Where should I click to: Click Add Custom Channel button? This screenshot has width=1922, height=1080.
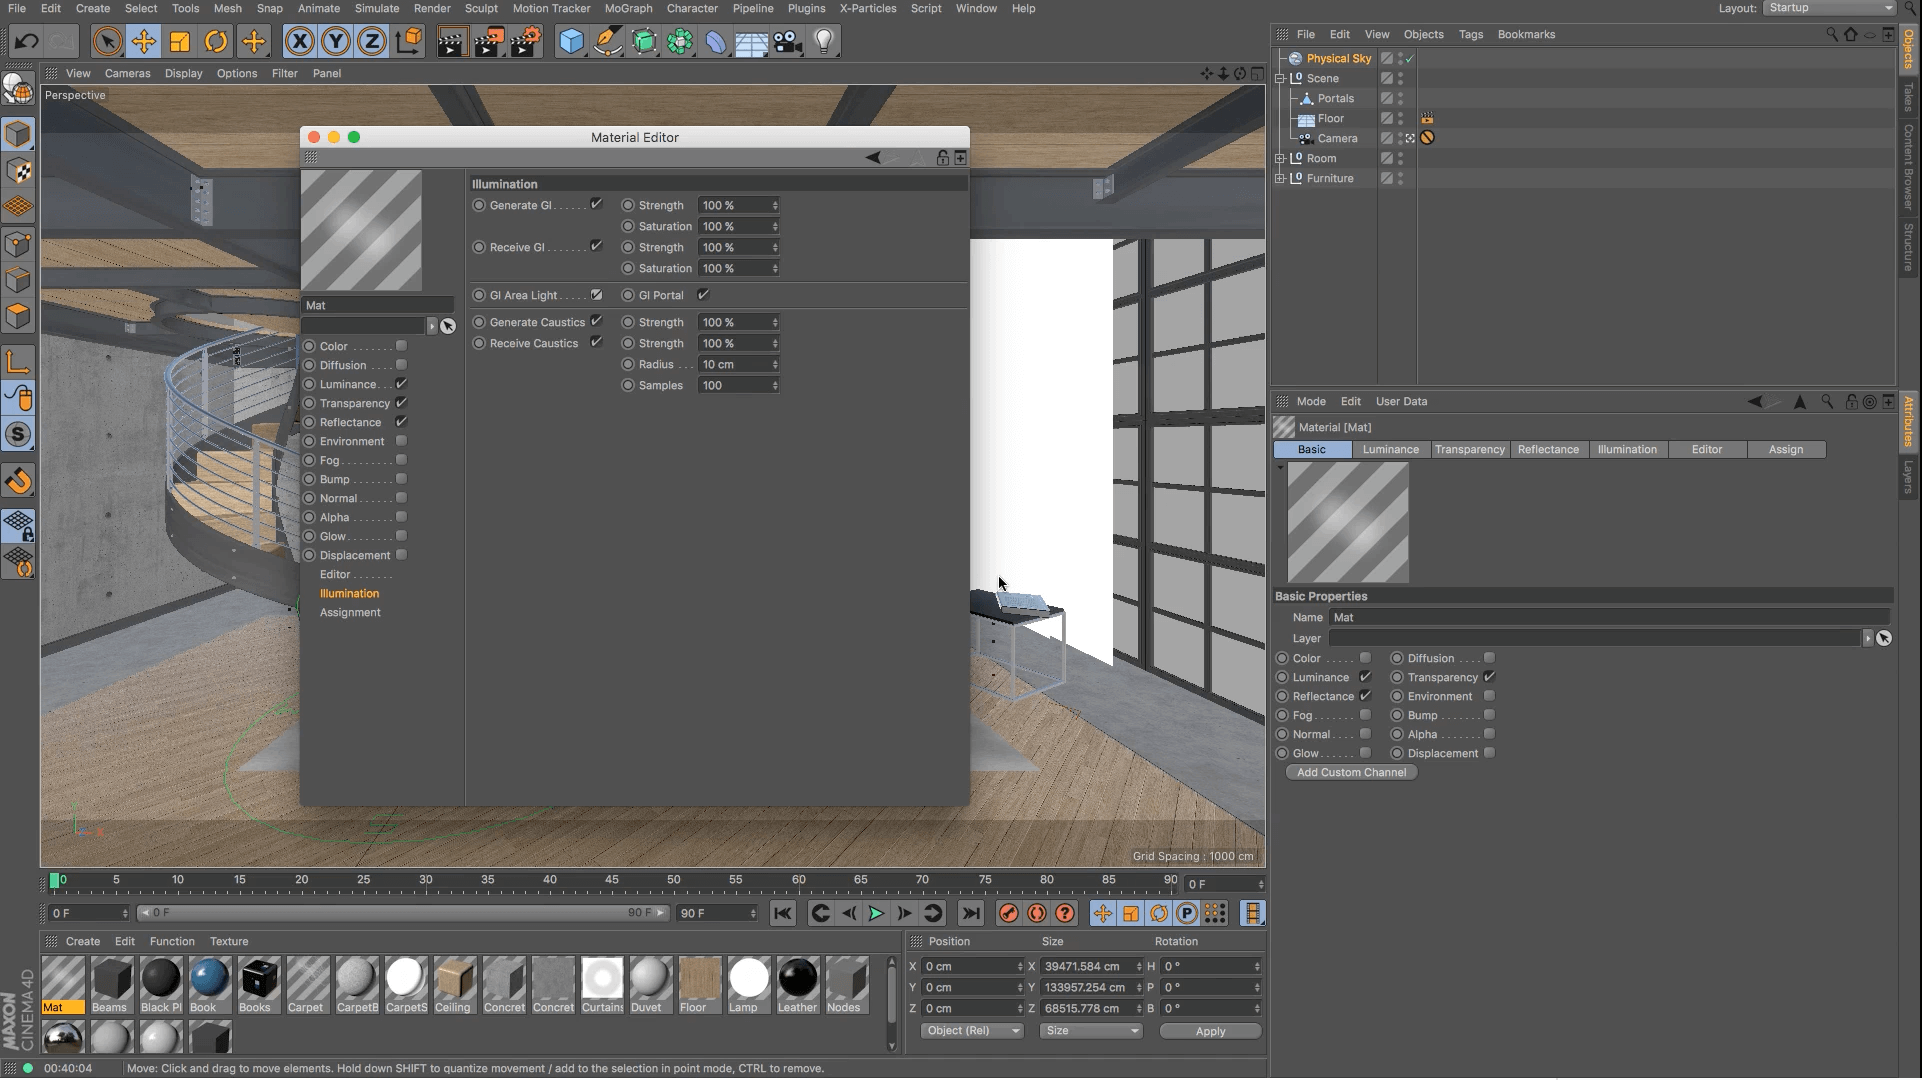(1351, 773)
